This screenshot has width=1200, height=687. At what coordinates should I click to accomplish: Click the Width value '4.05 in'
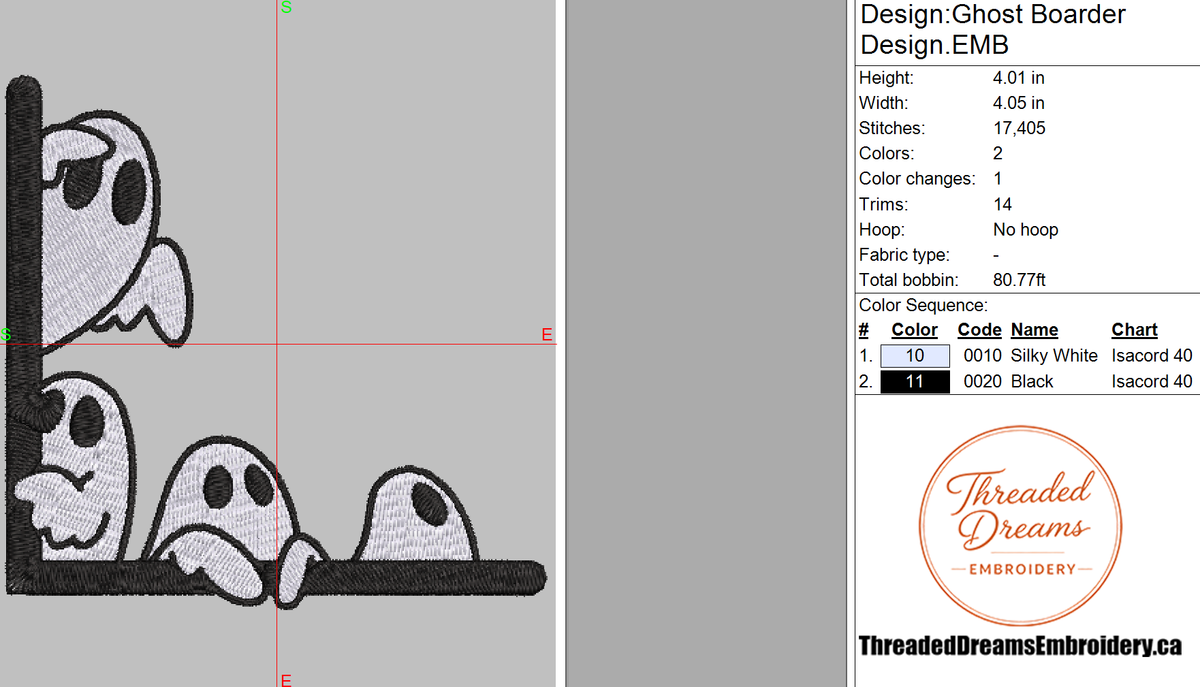(1018, 103)
